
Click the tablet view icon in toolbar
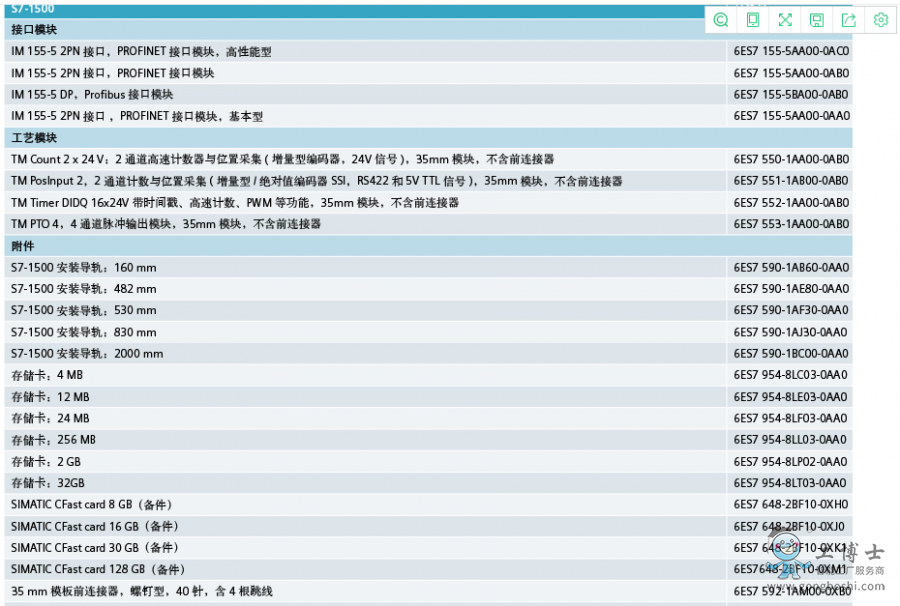tap(753, 20)
